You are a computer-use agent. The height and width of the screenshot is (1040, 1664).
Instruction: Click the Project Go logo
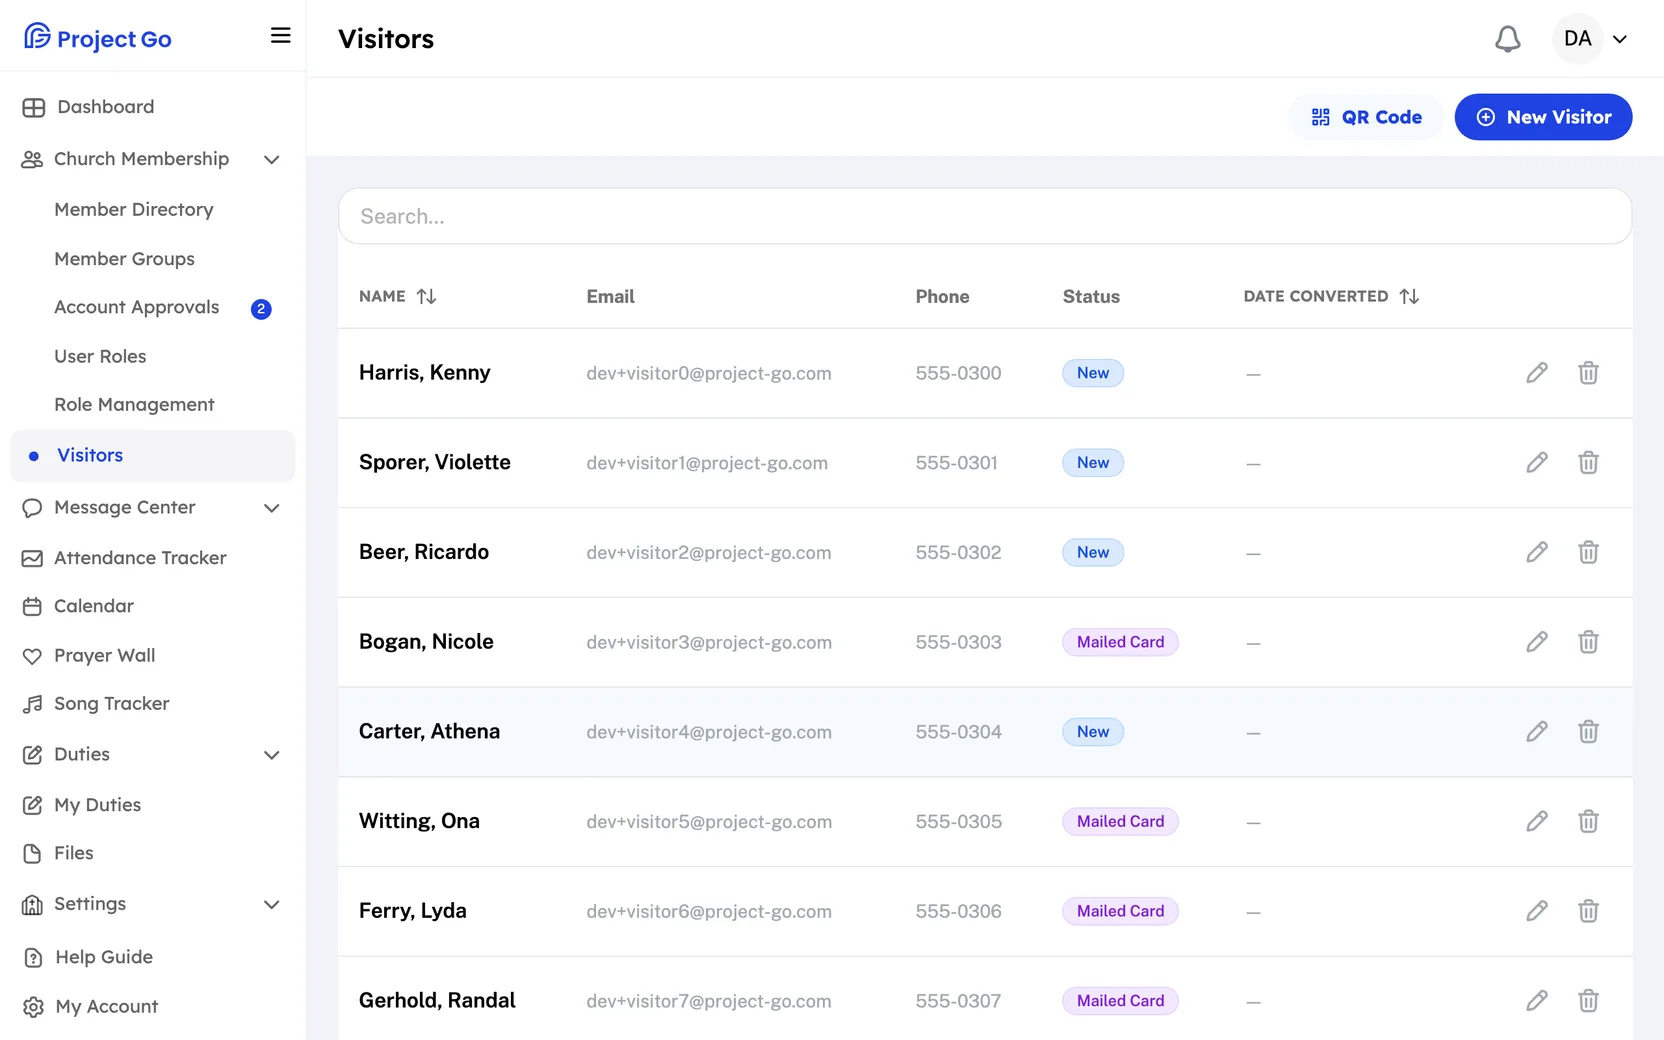pyautogui.click(x=97, y=38)
